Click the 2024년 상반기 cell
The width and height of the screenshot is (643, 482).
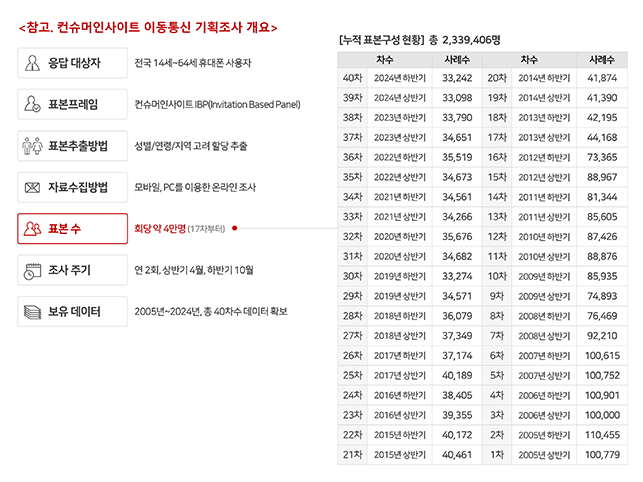point(400,98)
